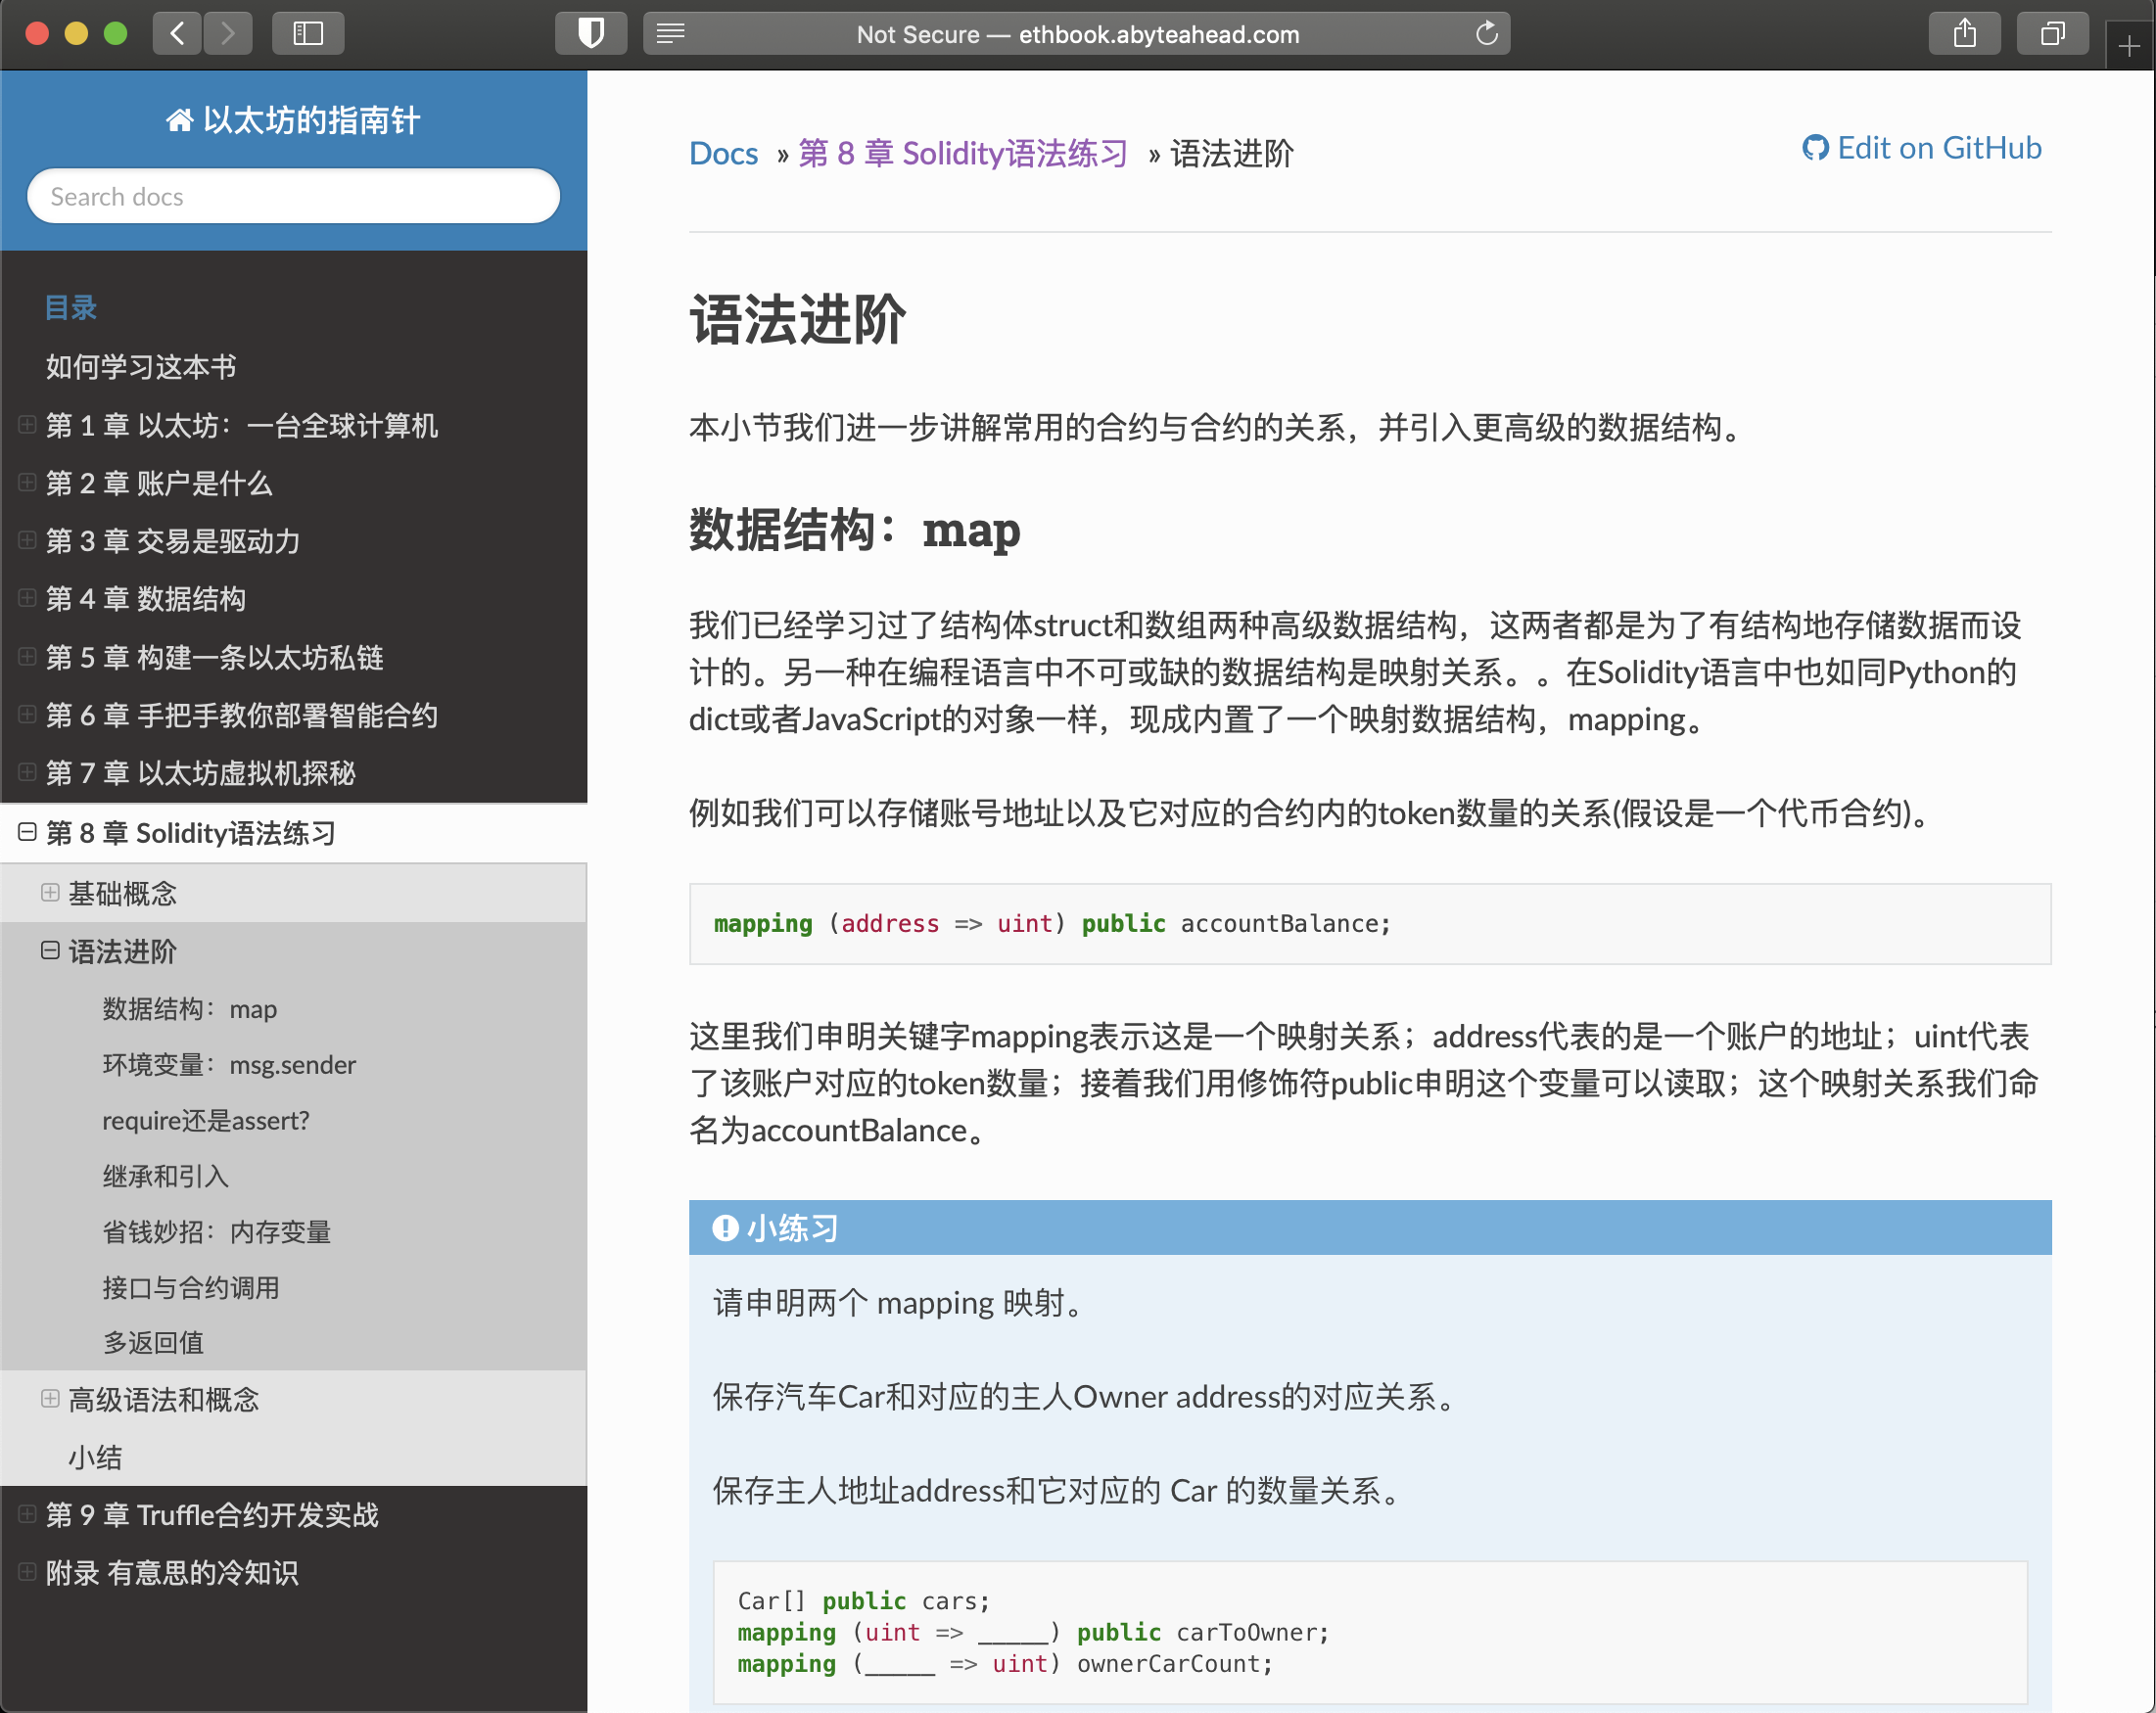Reload the page with refresh icon
Viewport: 2156px width, 1713px height.
(x=1486, y=34)
